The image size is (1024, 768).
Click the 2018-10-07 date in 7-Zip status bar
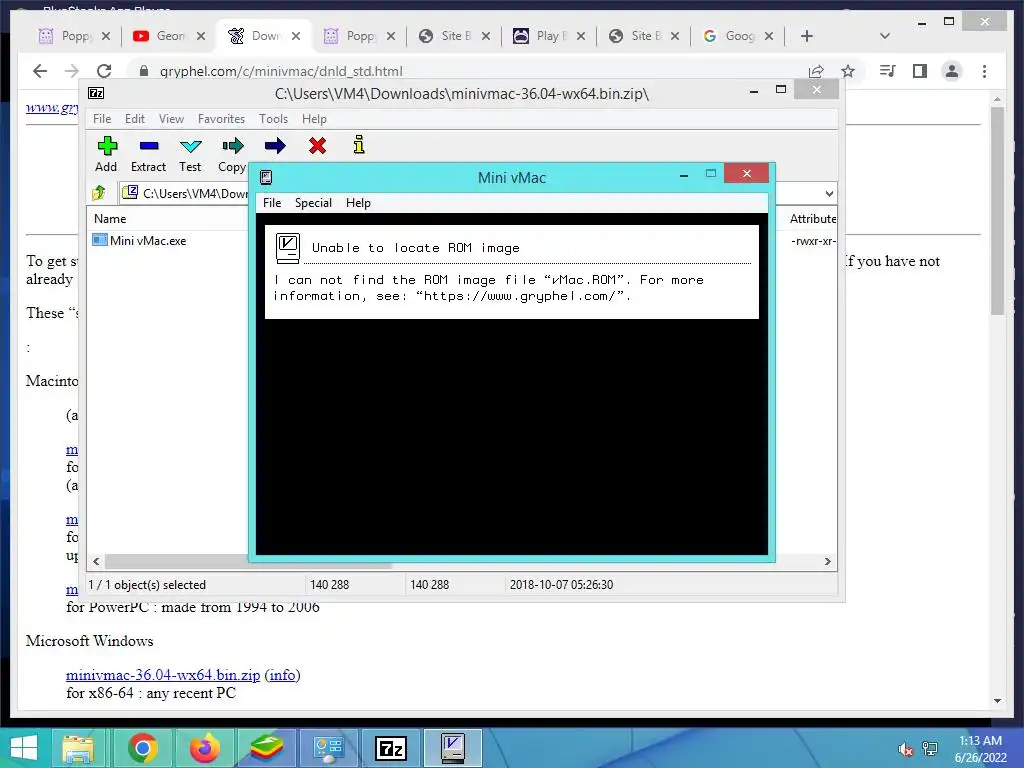[x=561, y=584]
